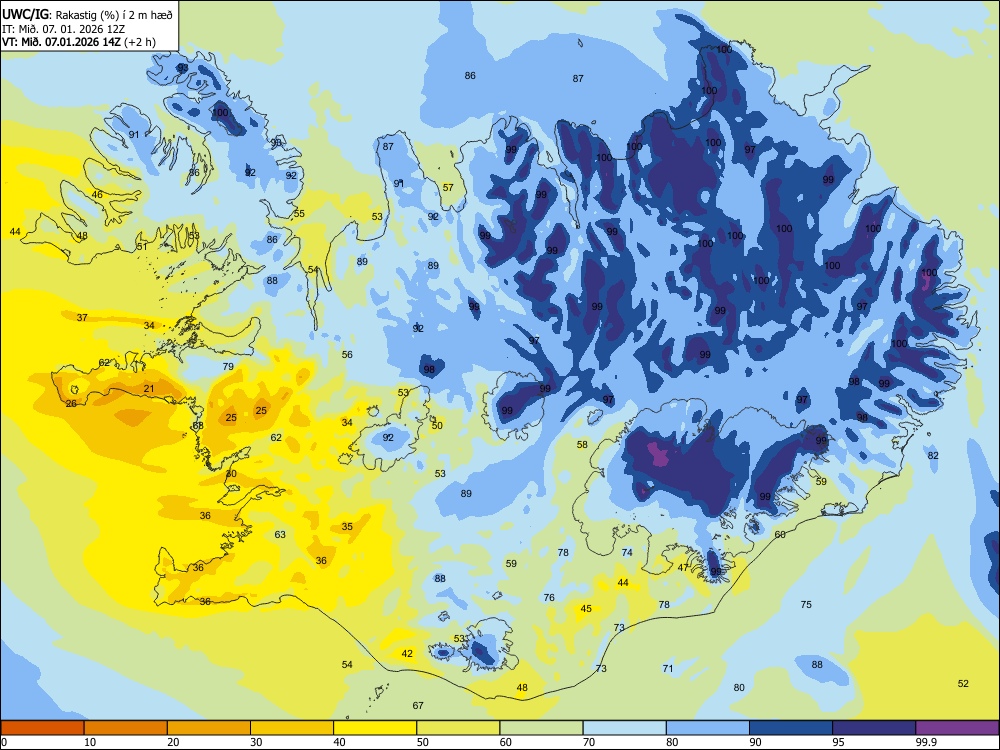
Task: Click the map value '26'
Action: point(71,404)
